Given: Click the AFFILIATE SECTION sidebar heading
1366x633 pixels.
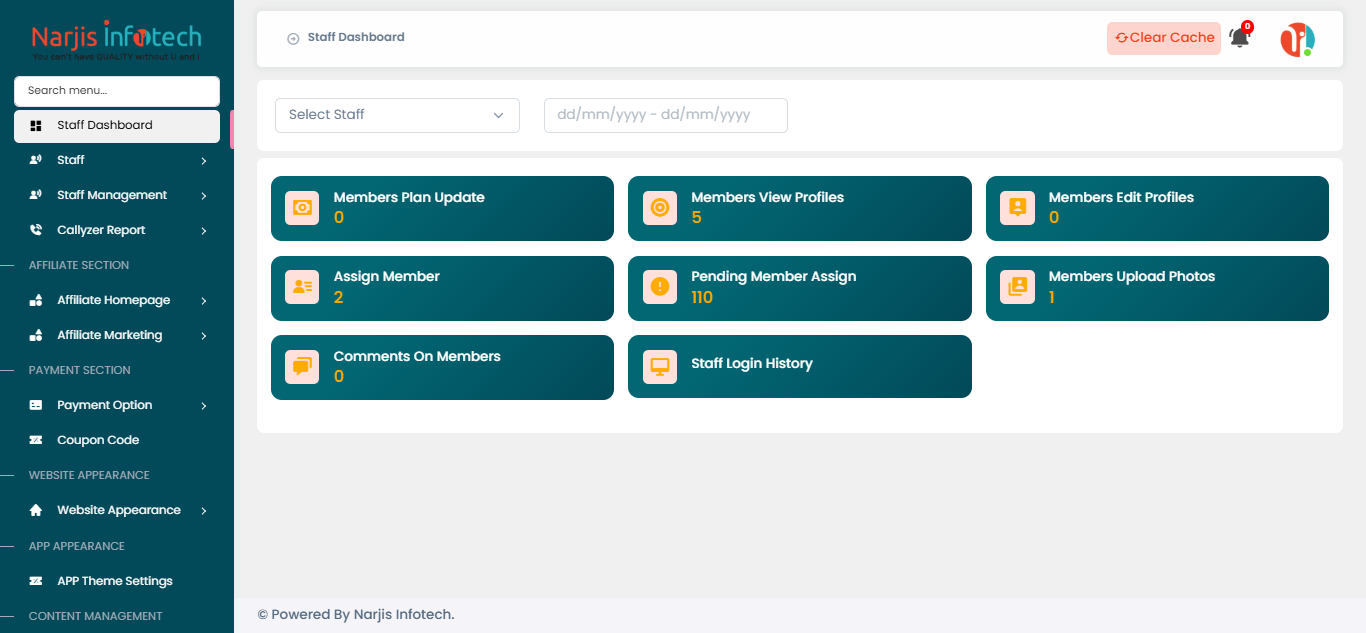Looking at the screenshot, I should click(79, 265).
